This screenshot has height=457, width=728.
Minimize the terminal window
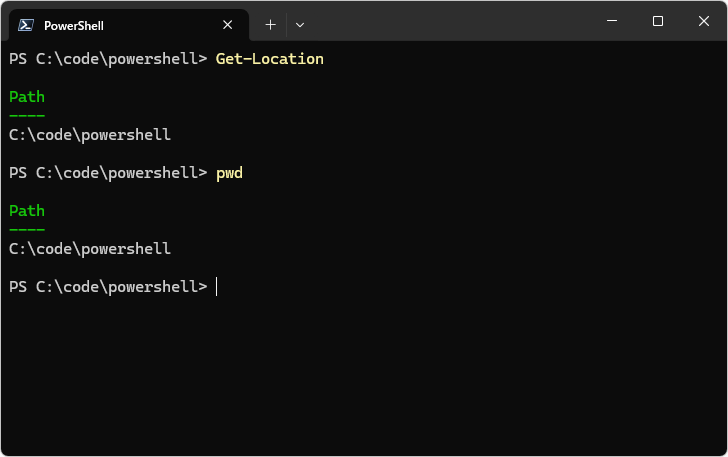click(612, 21)
